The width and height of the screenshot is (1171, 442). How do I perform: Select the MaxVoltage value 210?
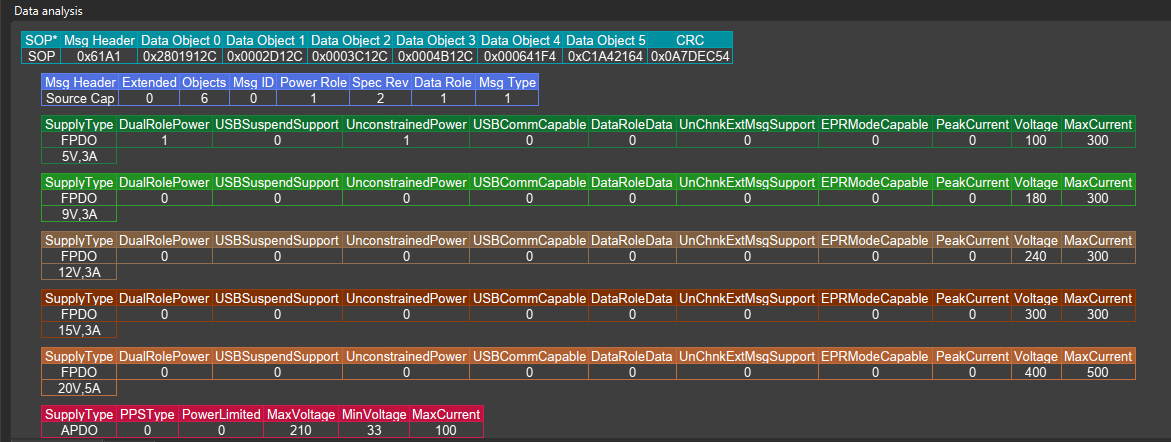301,429
